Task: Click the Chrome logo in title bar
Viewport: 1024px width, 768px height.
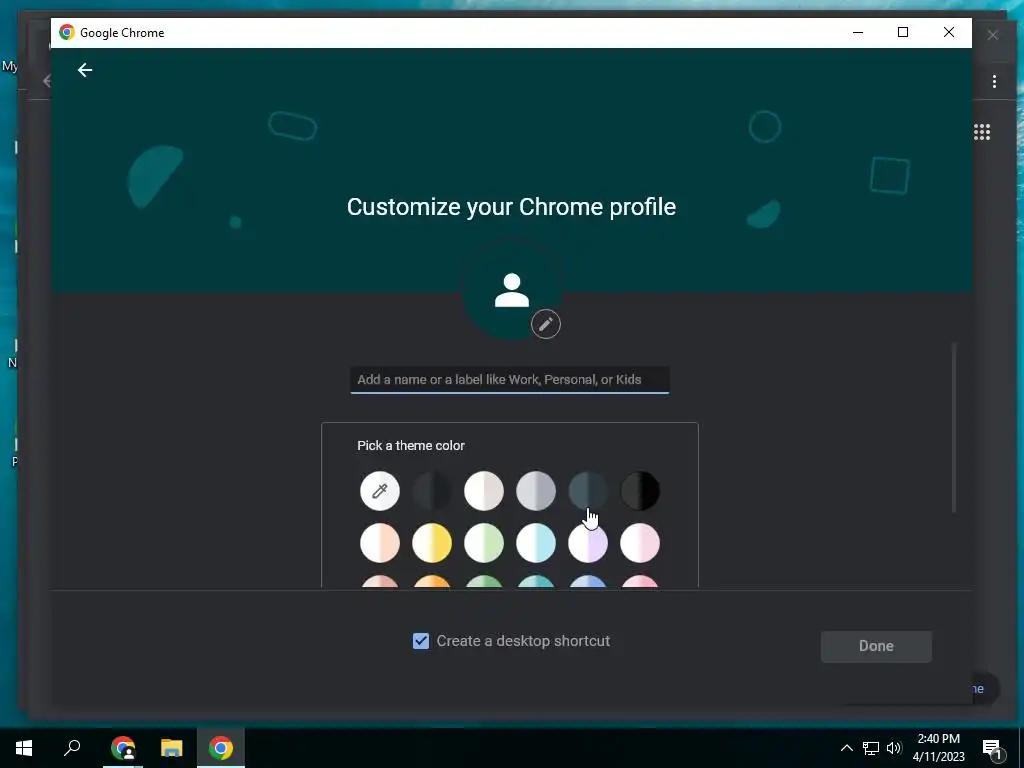Action: (67, 32)
